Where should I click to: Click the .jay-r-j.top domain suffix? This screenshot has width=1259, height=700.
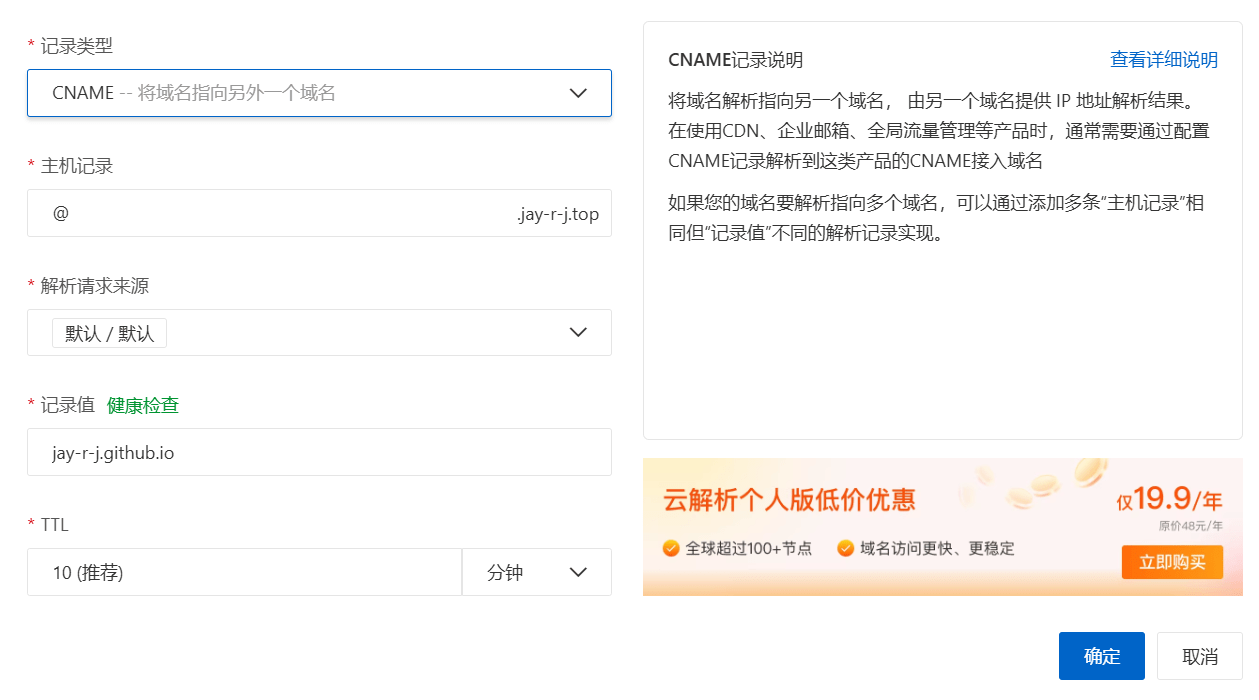coord(558,214)
